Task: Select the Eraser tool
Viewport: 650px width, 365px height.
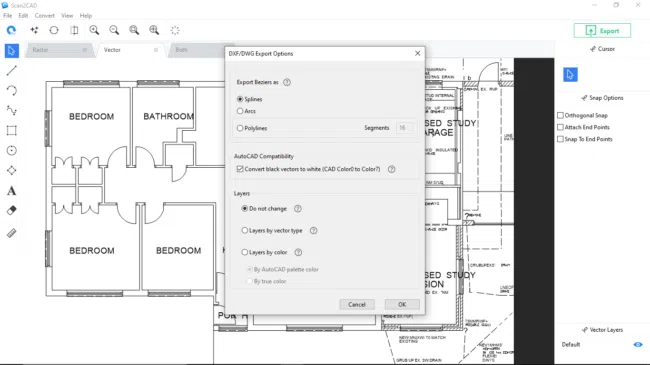Action: [12, 210]
